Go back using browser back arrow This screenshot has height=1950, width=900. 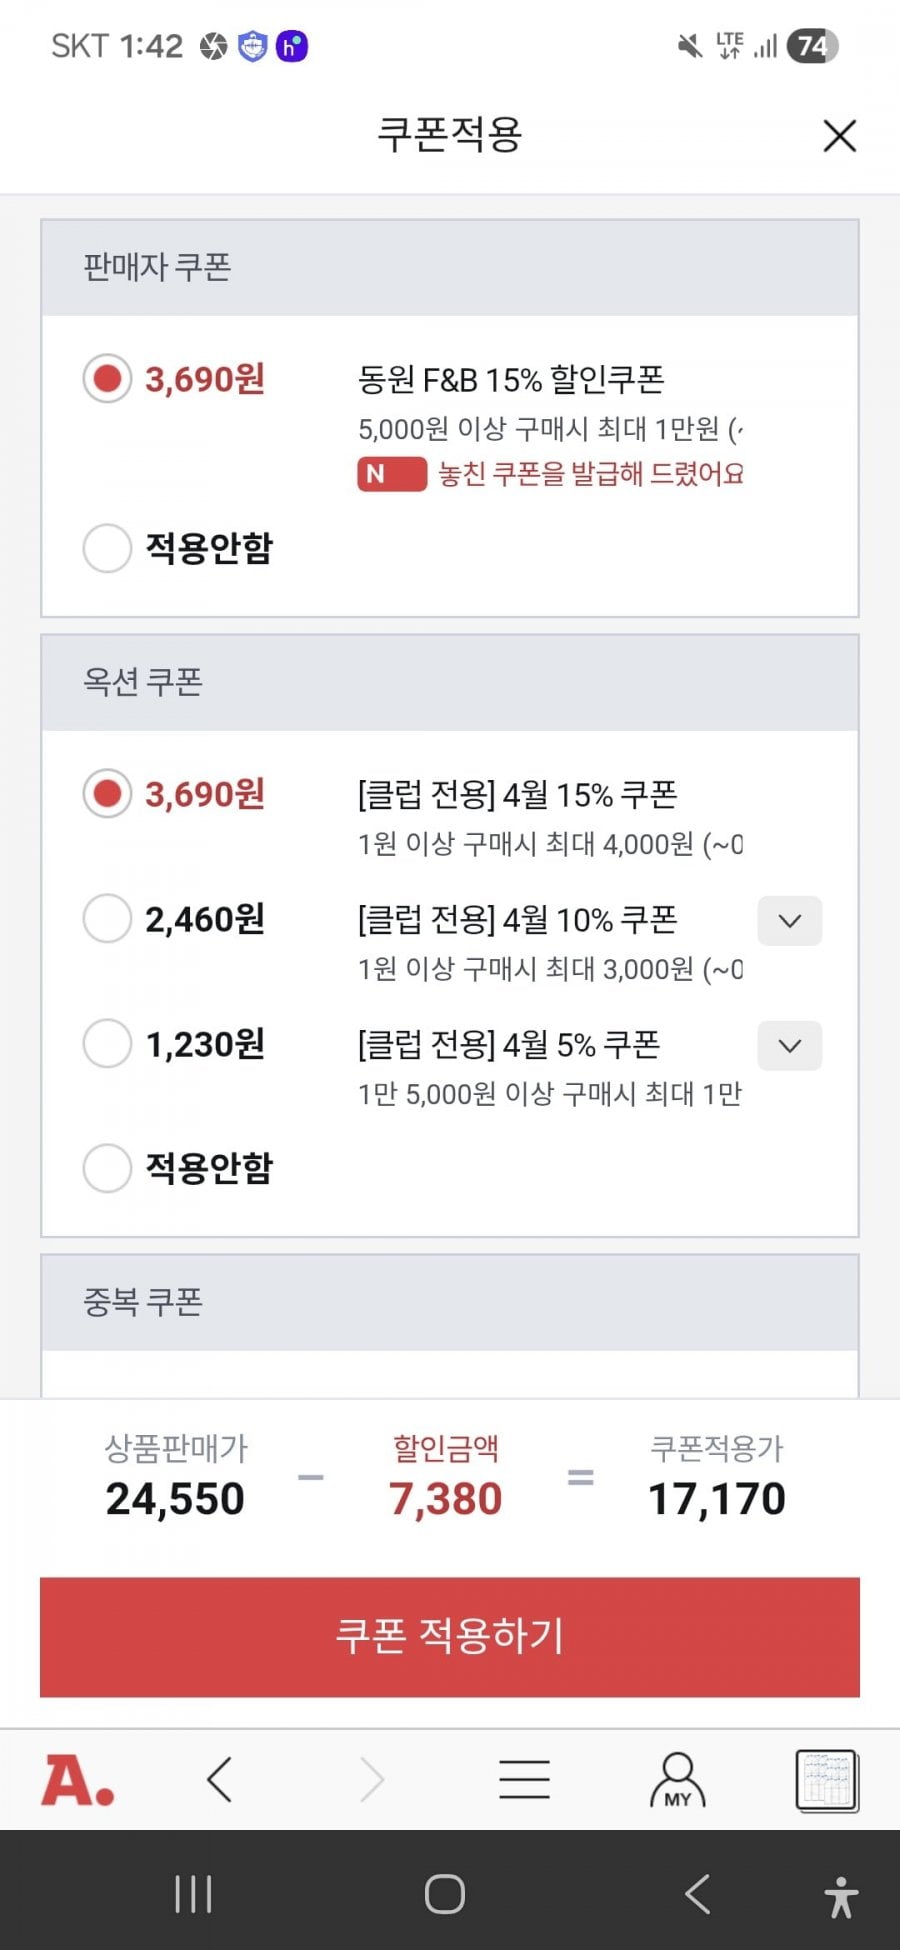click(x=220, y=1780)
